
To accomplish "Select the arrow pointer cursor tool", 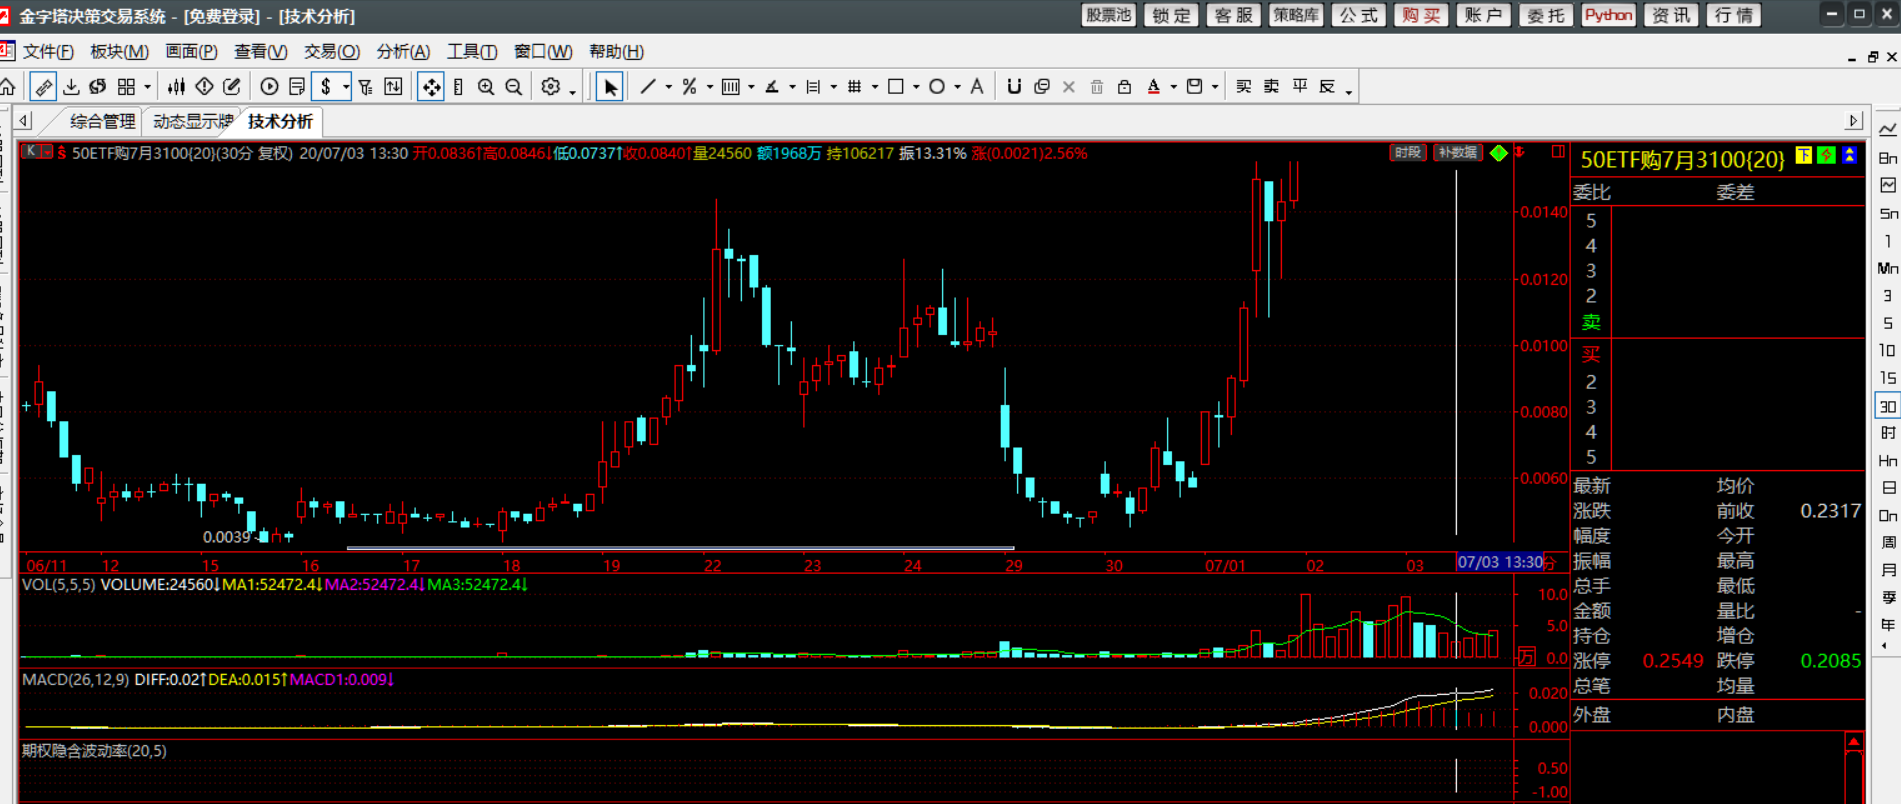I will pyautogui.click(x=609, y=87).
